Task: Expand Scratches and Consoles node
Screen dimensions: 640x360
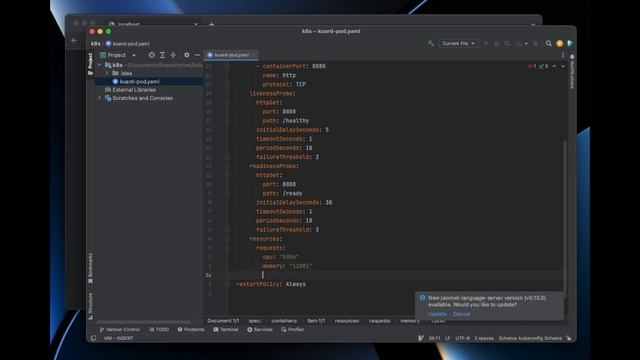Action: click(100, 98)
